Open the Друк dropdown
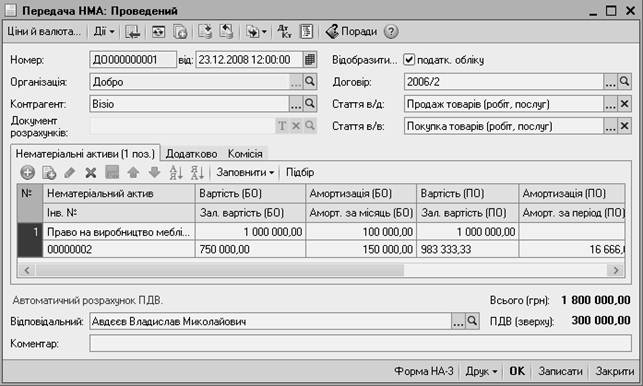This screenshot has width=643, height=386. 481,371
